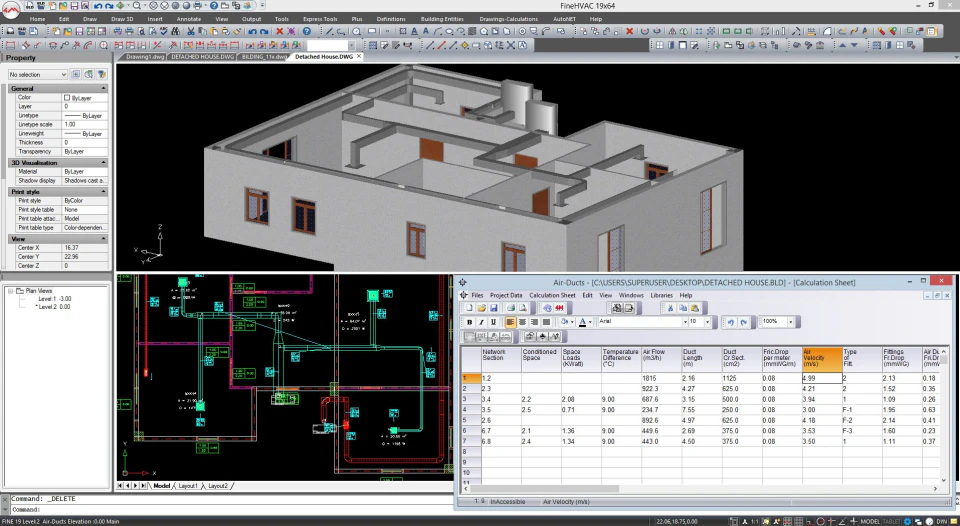This screenshot has width=960, height=526.
Task: Right align text in Air-Ducts sheet
Action: [534, 322]
